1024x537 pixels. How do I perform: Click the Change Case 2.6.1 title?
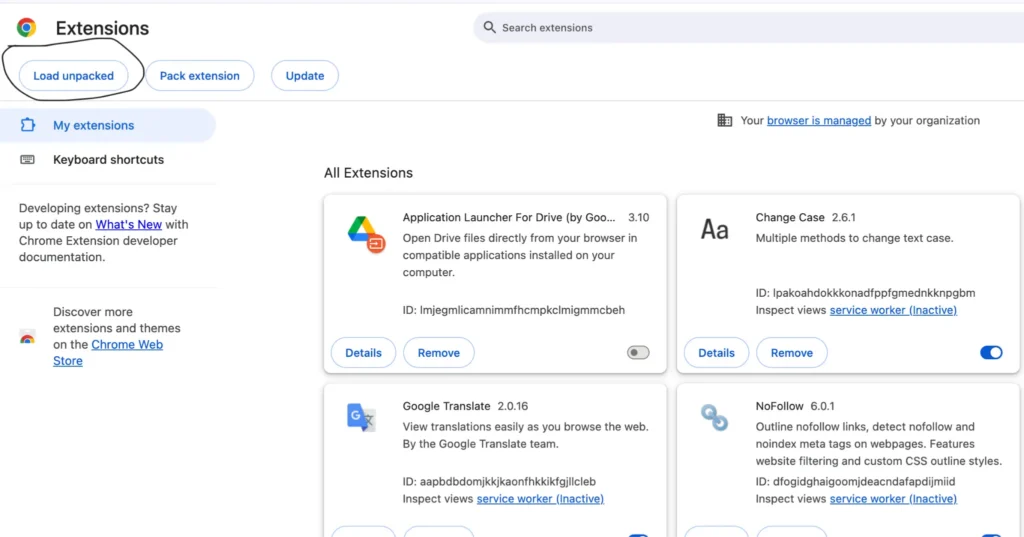tap(805, 218)
